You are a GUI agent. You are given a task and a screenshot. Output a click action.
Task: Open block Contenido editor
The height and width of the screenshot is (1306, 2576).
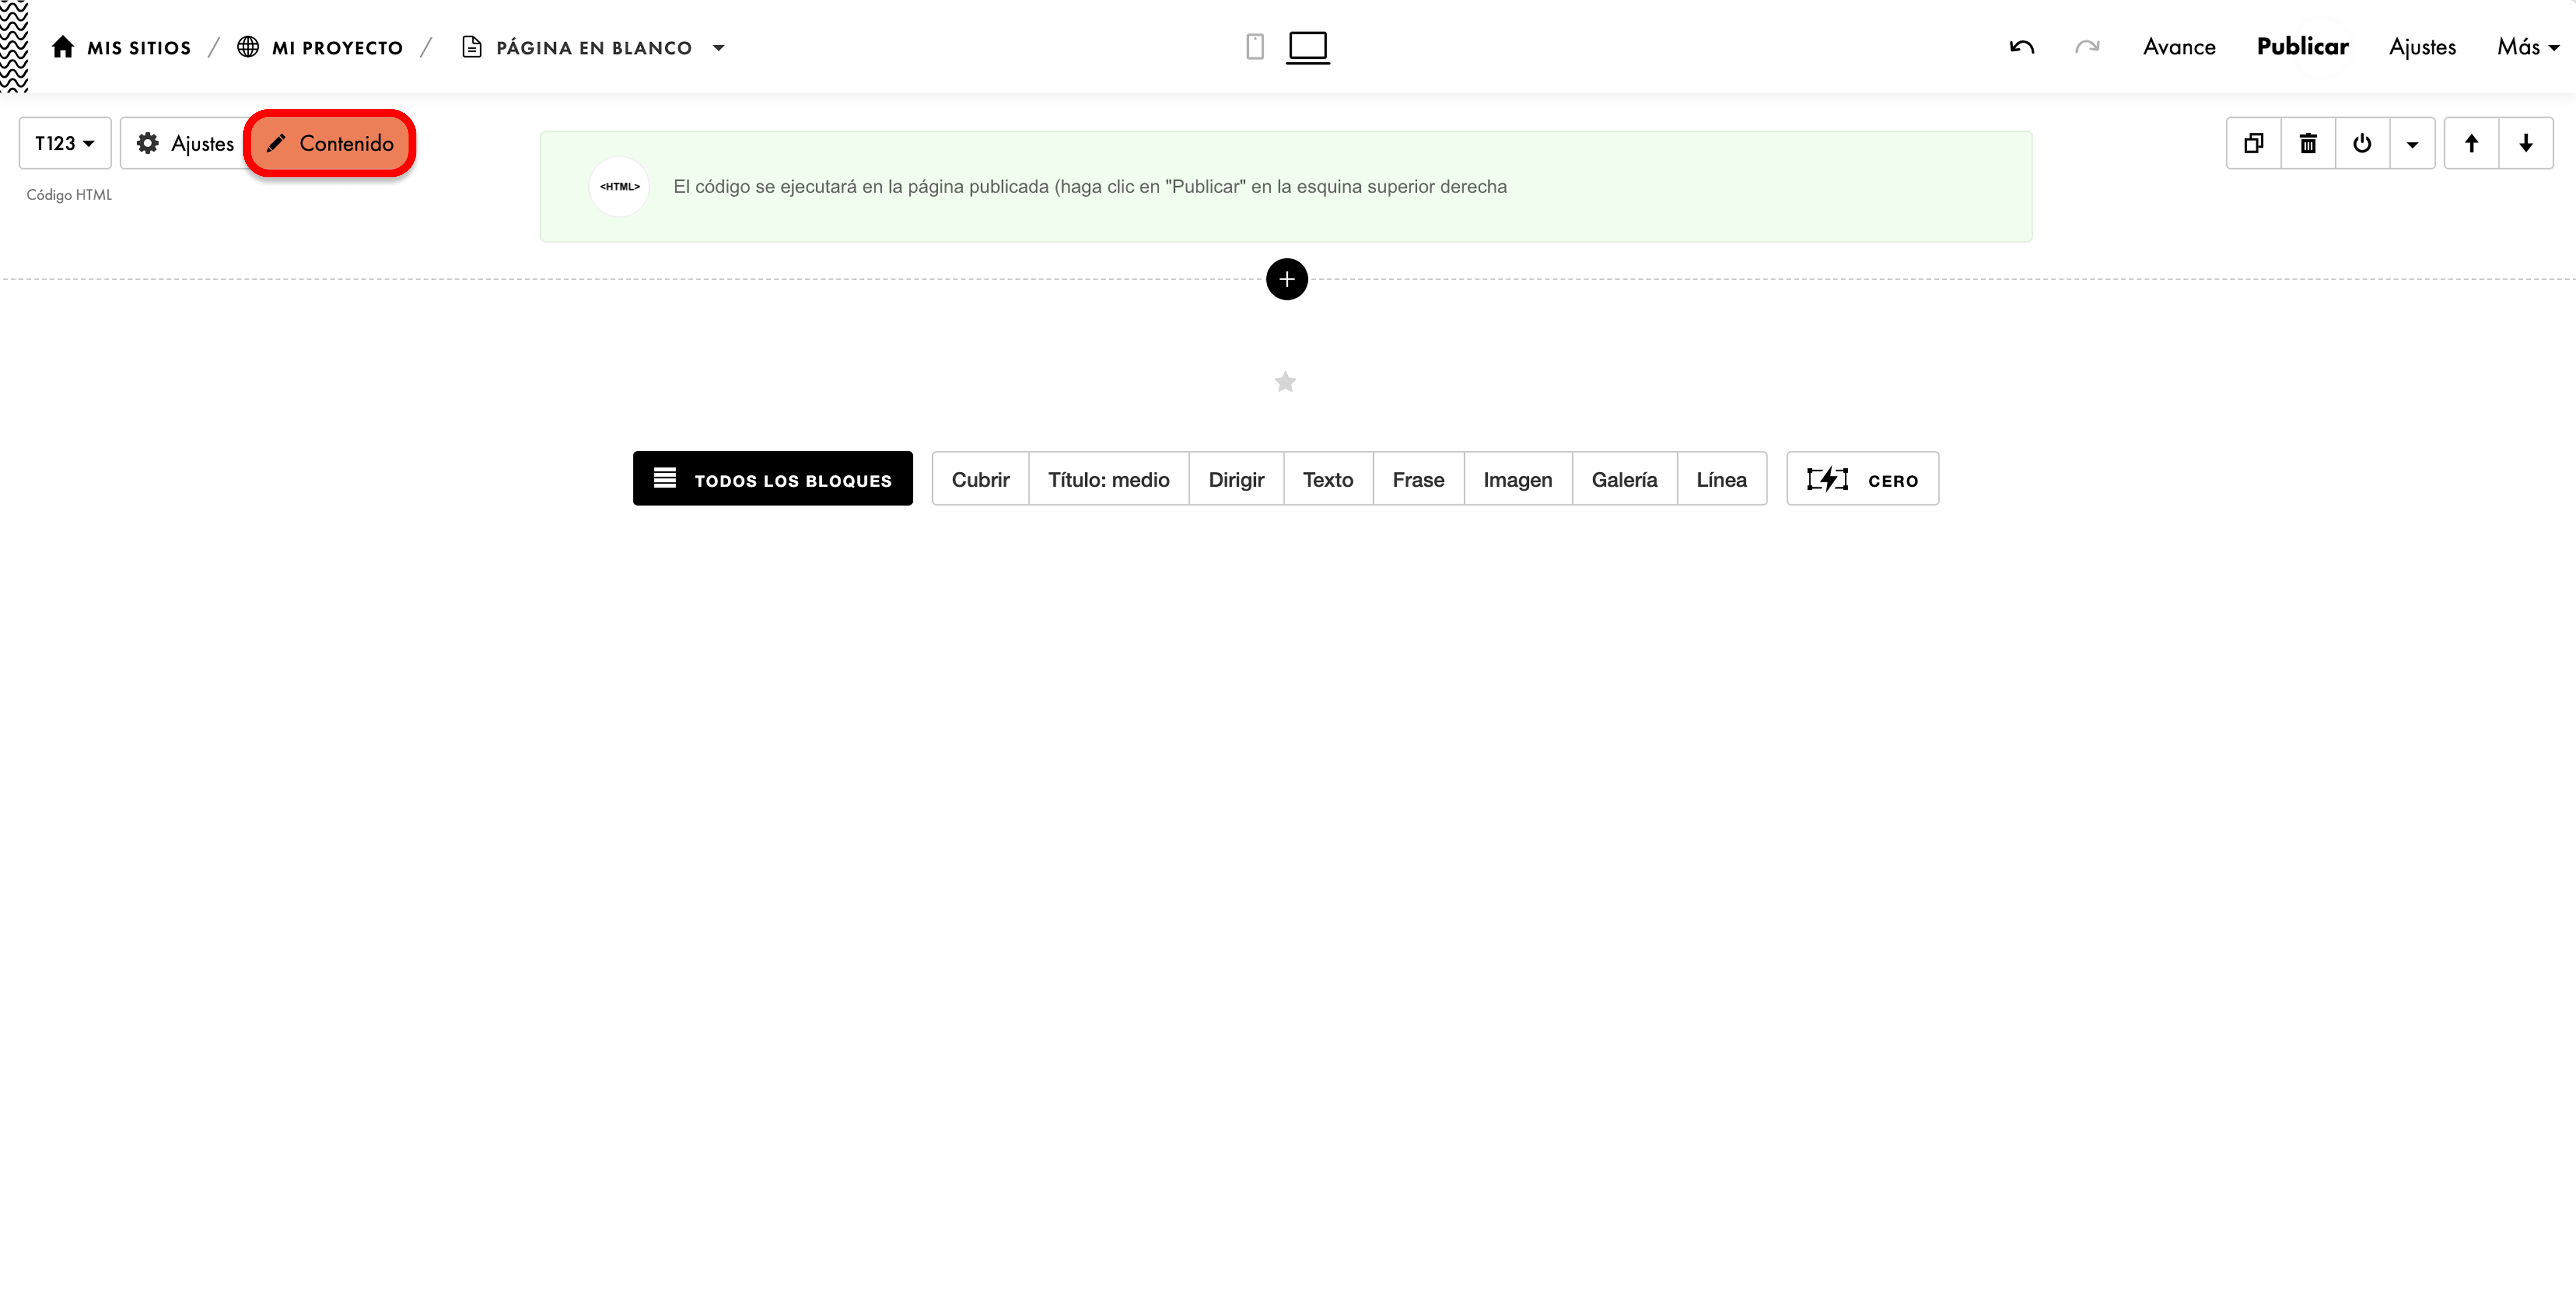tap(330, 143)
